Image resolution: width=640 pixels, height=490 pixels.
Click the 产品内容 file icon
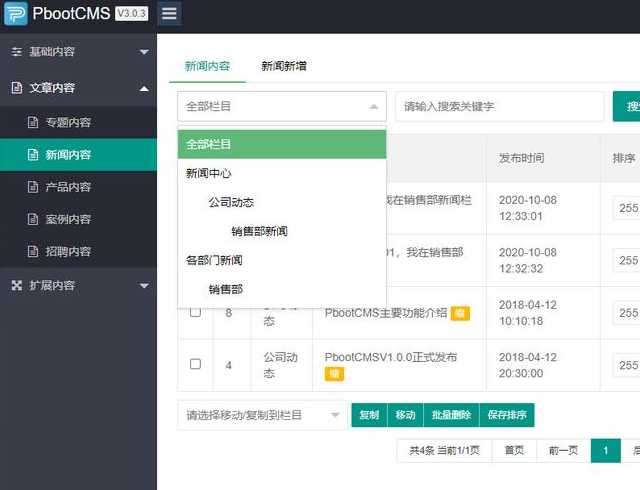(x=33, y=187)
